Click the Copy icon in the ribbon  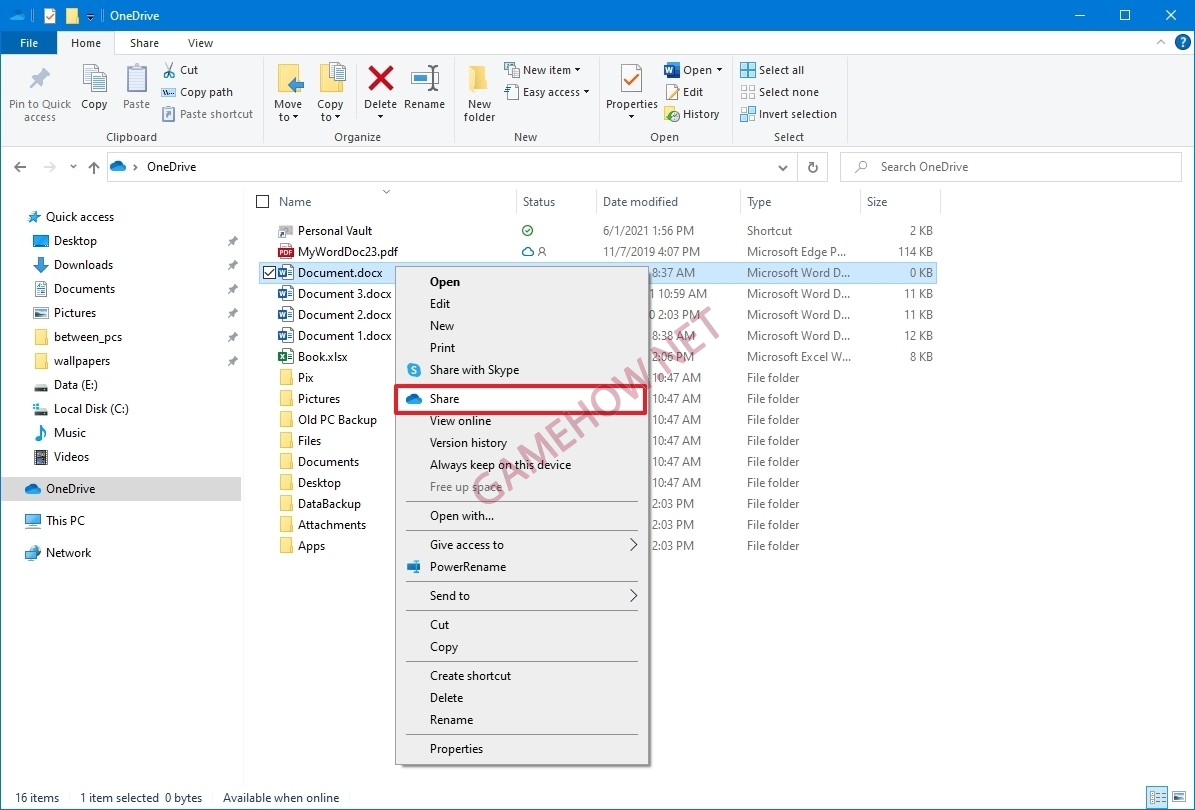click(94, 90)
